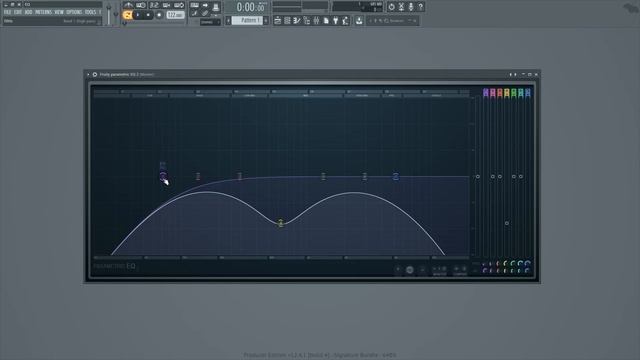Click previous pattern arrow left of Pattern 1
Screen dimensions: 640x360
[228, 20]
